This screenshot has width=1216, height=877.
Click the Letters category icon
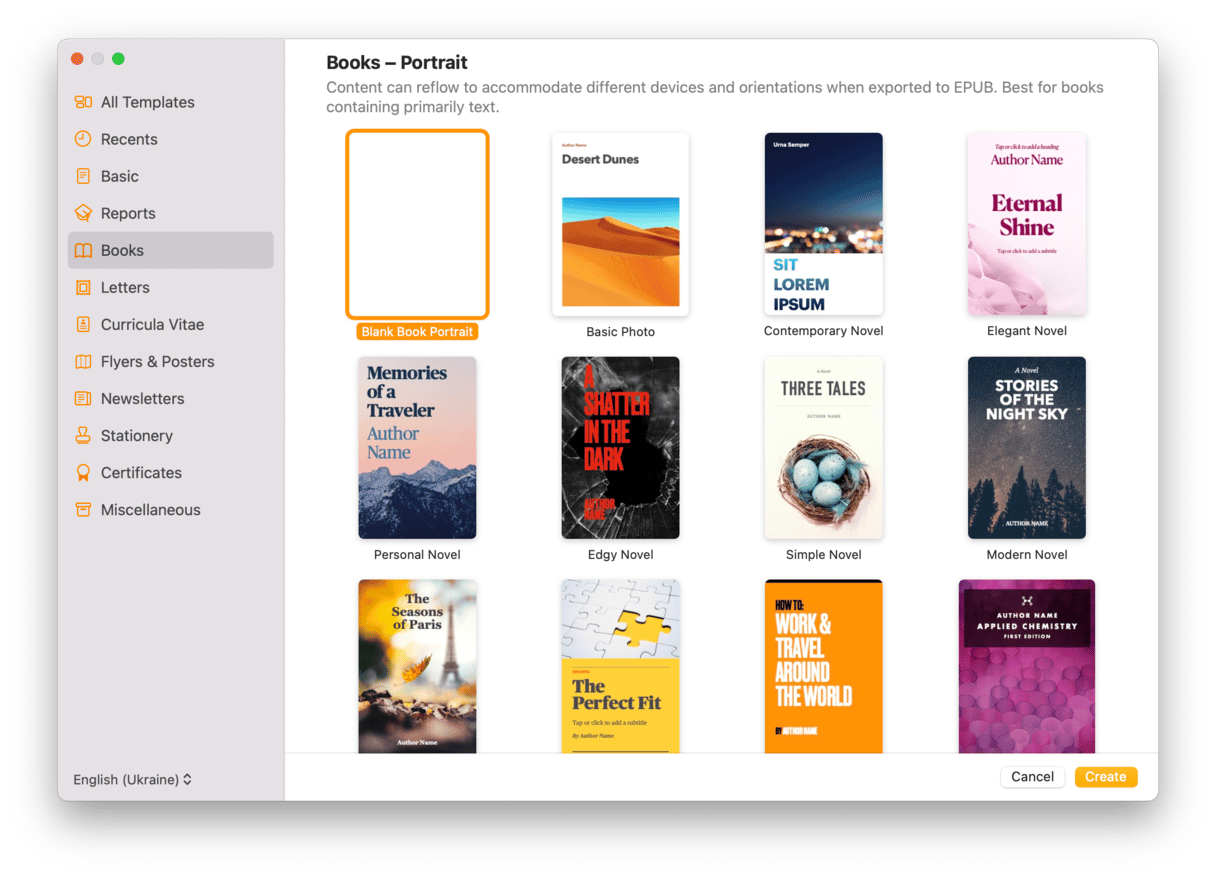tap(83, 287)
